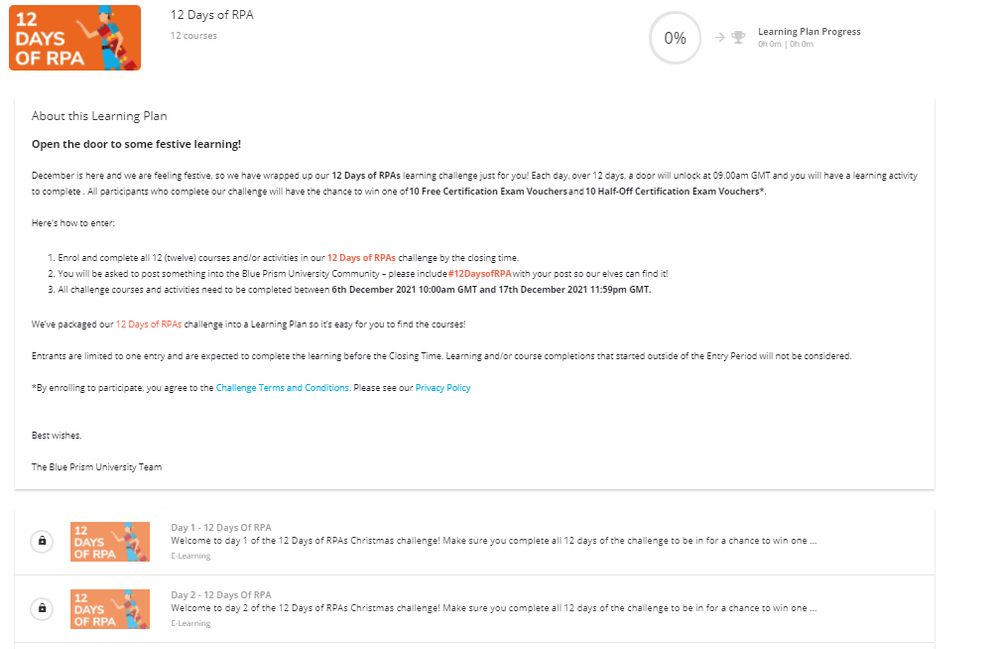The width and height of the screenshot is (999, 649).
Task: Click the #12DaysofRPA hashtag link
Action: click(x=480, y=274)
